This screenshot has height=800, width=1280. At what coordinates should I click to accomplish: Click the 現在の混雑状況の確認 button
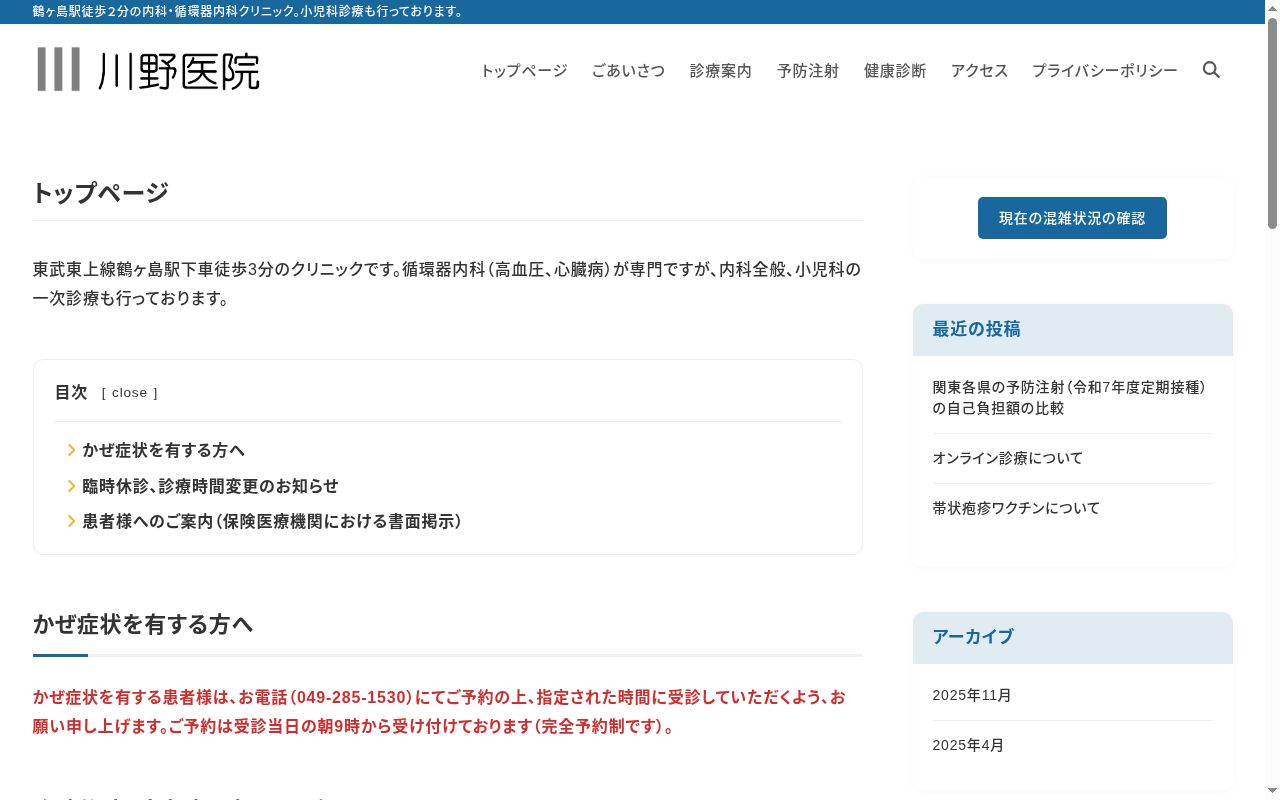pyautogui.click(x=1072, y=218)
